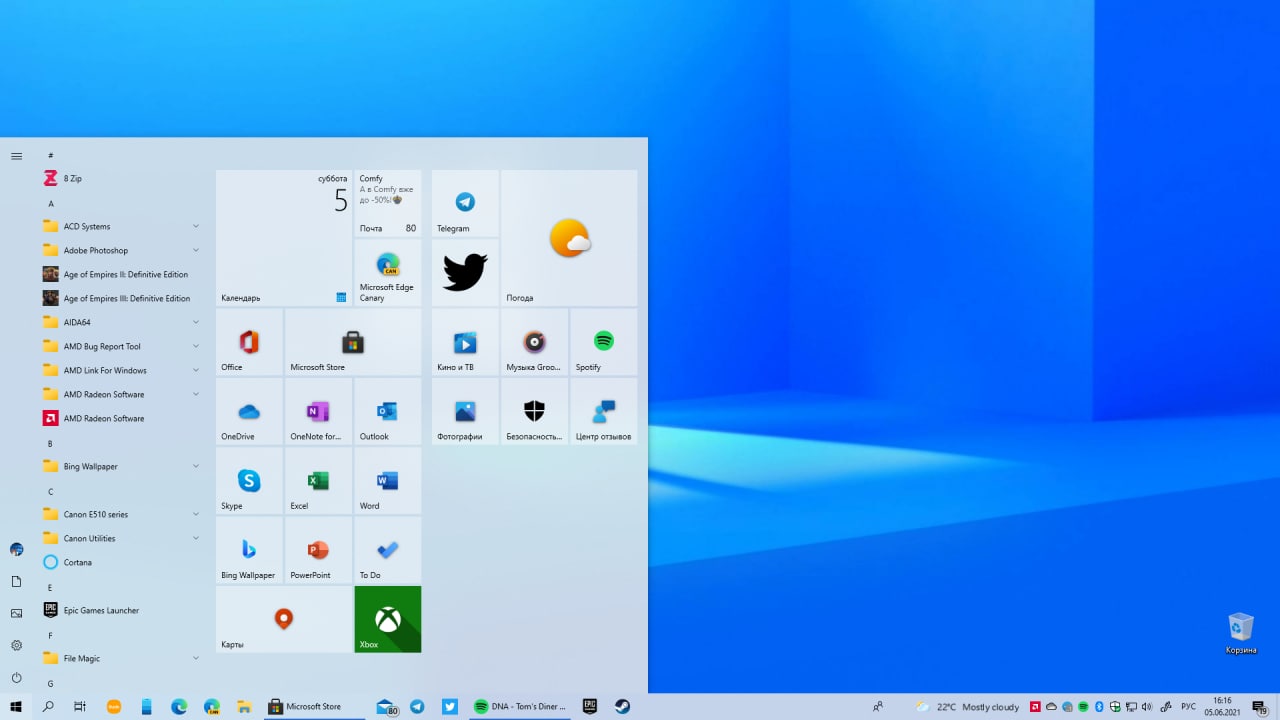Image resolution: width=1280 pixels, height=720 pixels.
Task: Expand the Canon Utilities folder
Action: [121, 538]
